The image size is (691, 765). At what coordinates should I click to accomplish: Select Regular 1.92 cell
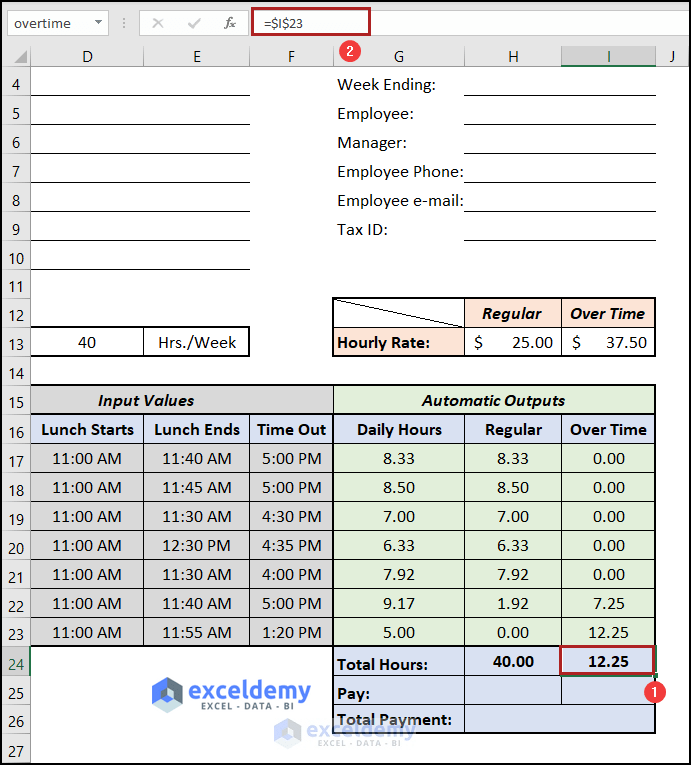point(513,604)
